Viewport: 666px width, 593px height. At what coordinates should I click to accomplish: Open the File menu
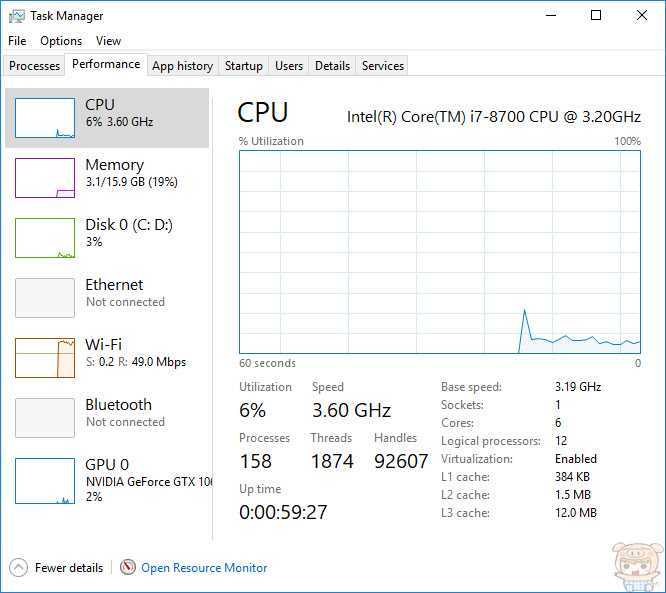17,41
